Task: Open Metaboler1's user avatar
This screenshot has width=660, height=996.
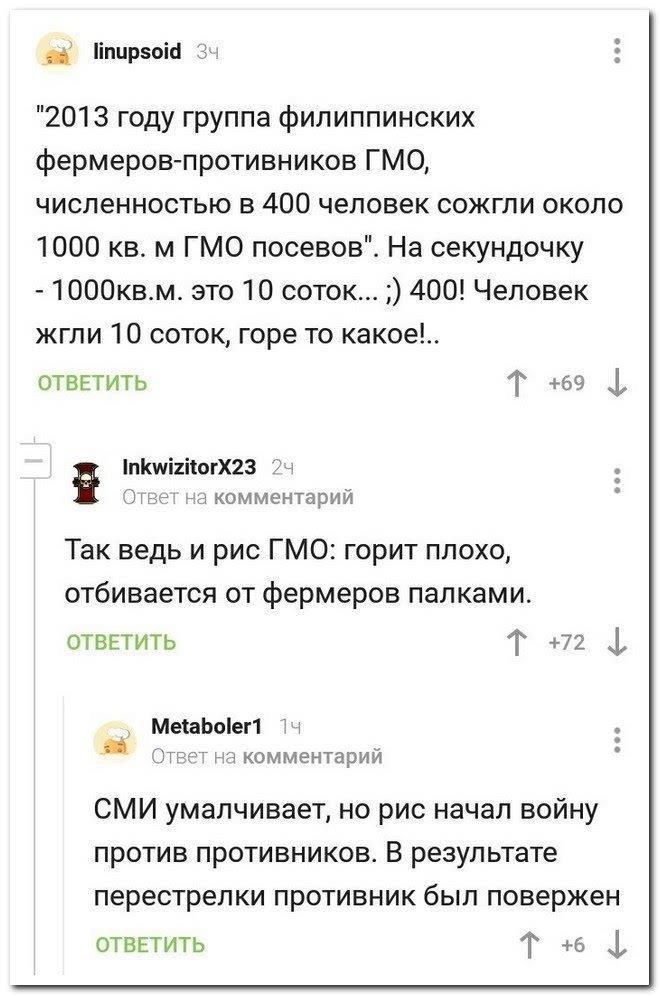Action: [x=111, y=744]
